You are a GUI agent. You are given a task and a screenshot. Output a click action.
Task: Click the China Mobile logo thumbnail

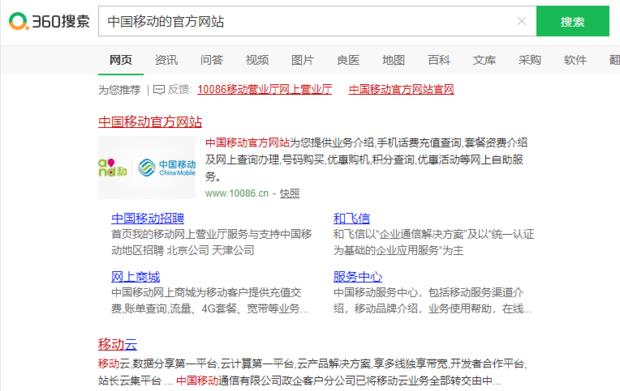click(147, 167)
